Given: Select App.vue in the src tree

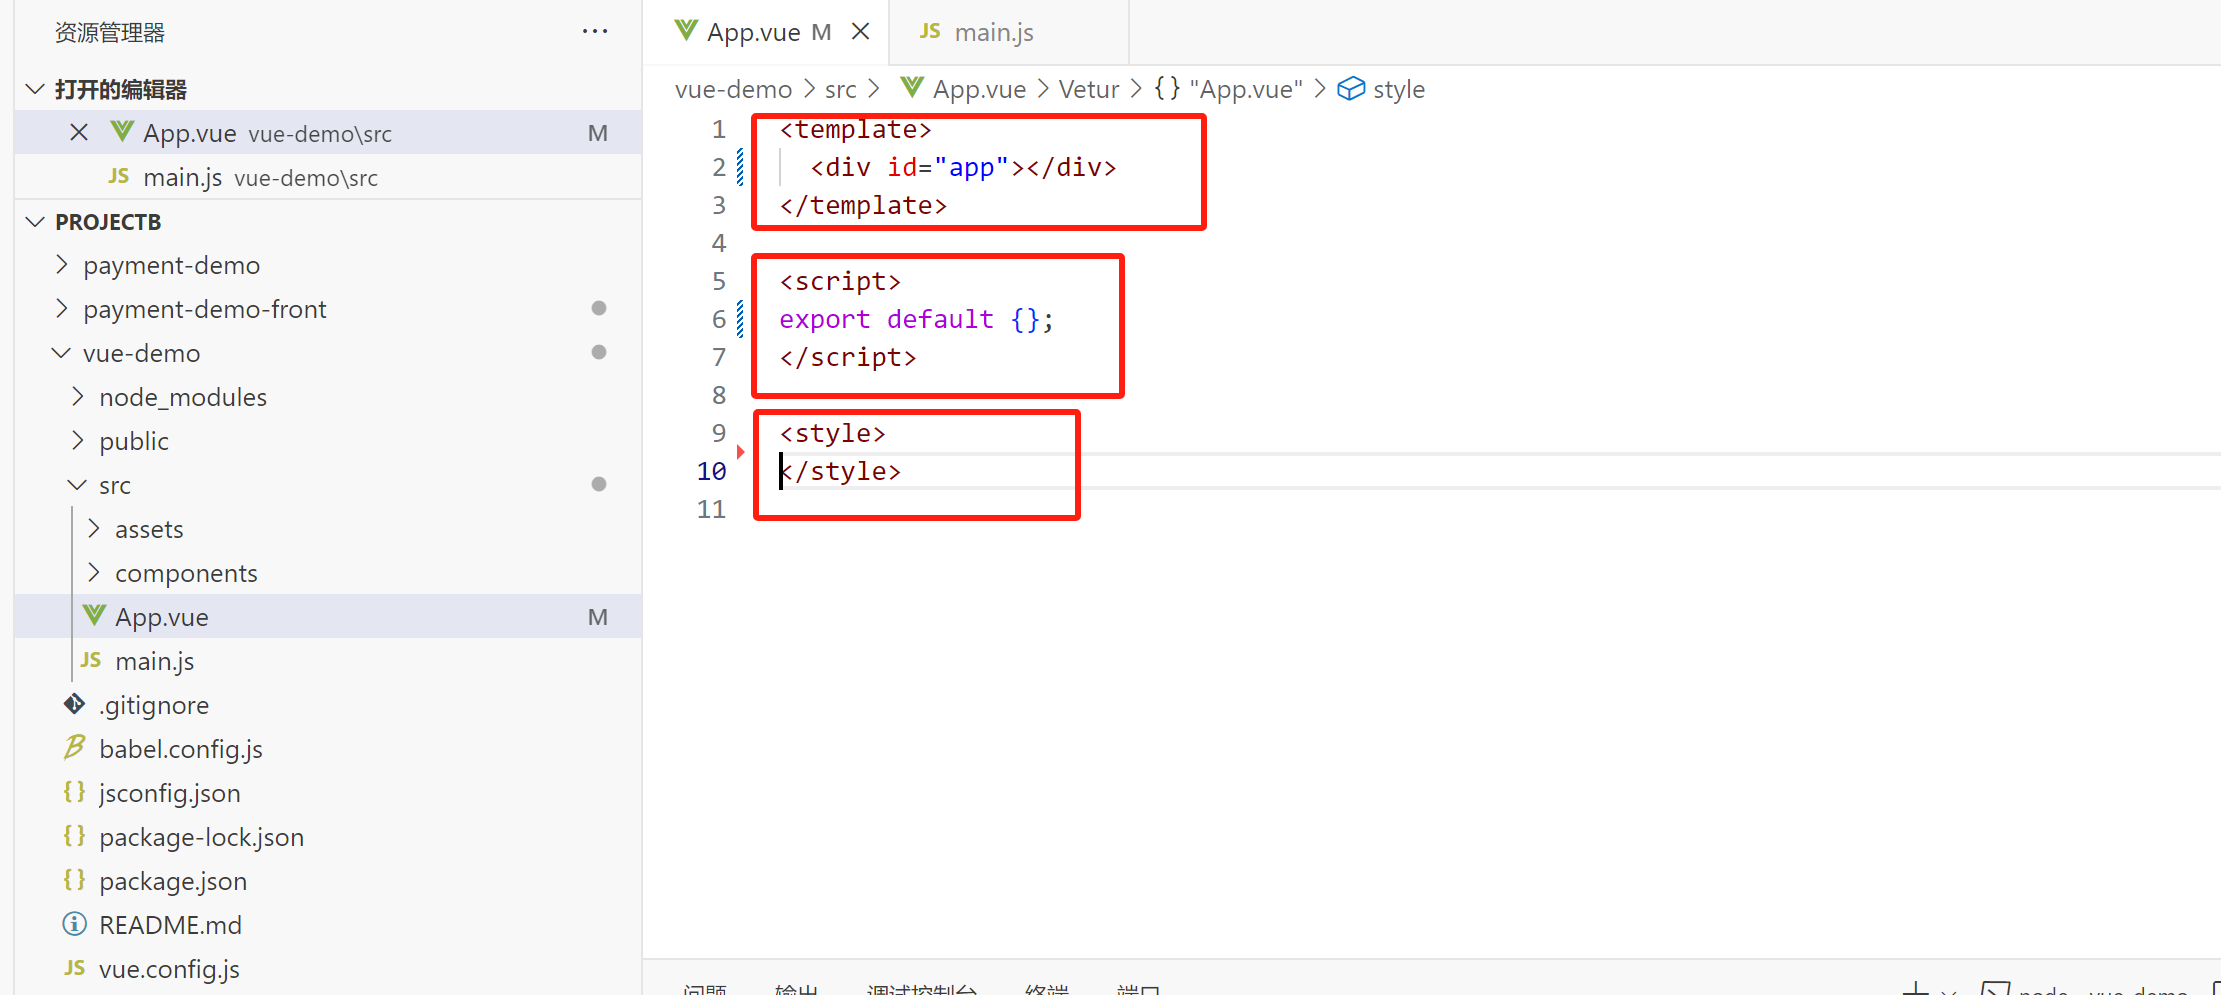Looking at the screenshot, I should tap(328, 617).
